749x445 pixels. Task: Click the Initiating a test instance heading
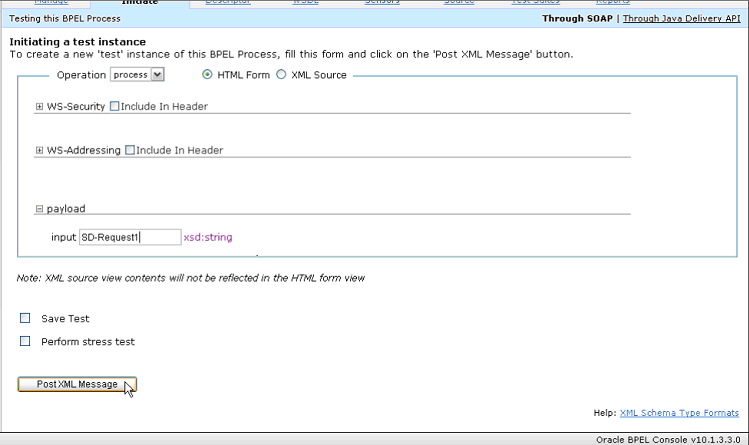(77, 42)
